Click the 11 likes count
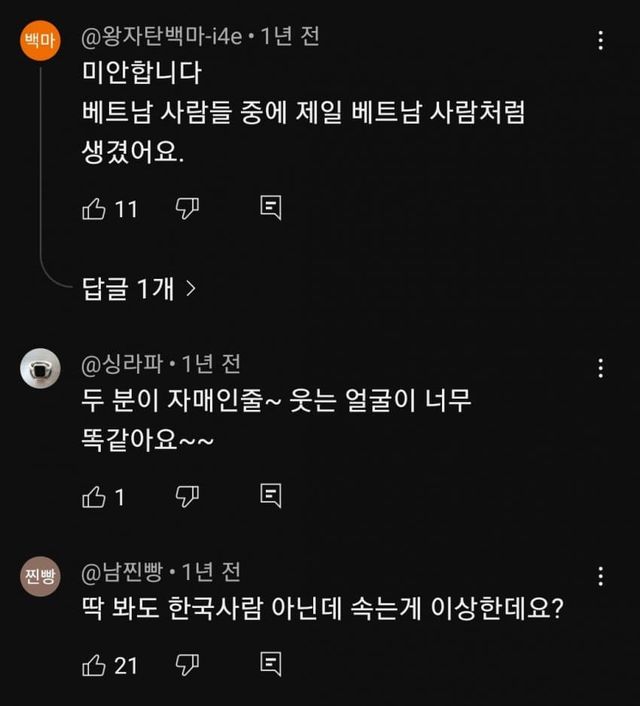The image size is (640, 706). (126, 209)
